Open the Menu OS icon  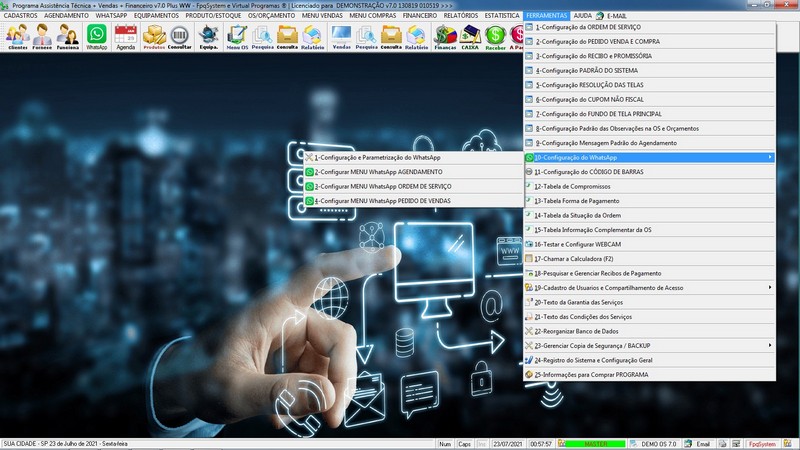pyautogui.click(x=237, y=37)
